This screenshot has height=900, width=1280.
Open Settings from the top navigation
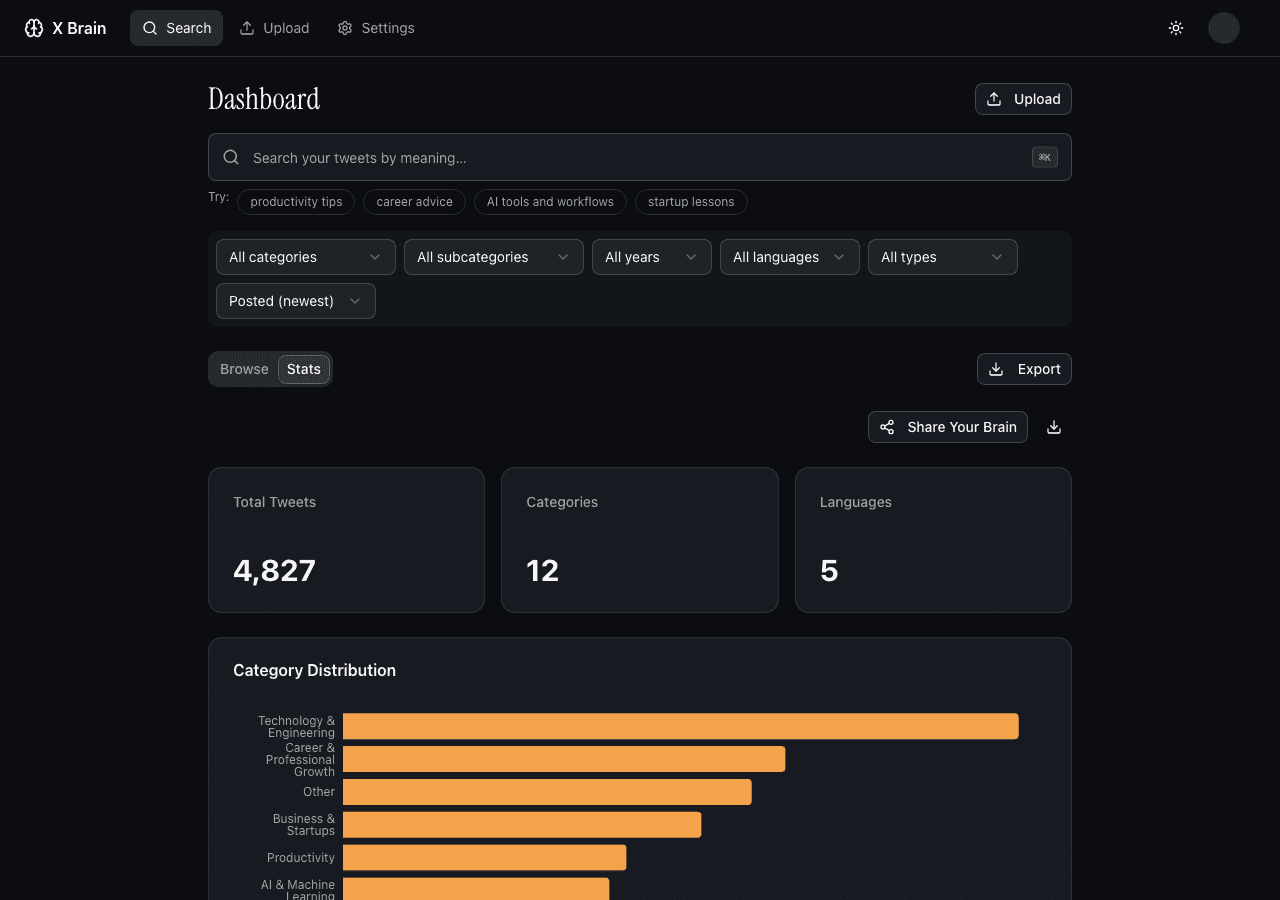[x=376, y=28]
